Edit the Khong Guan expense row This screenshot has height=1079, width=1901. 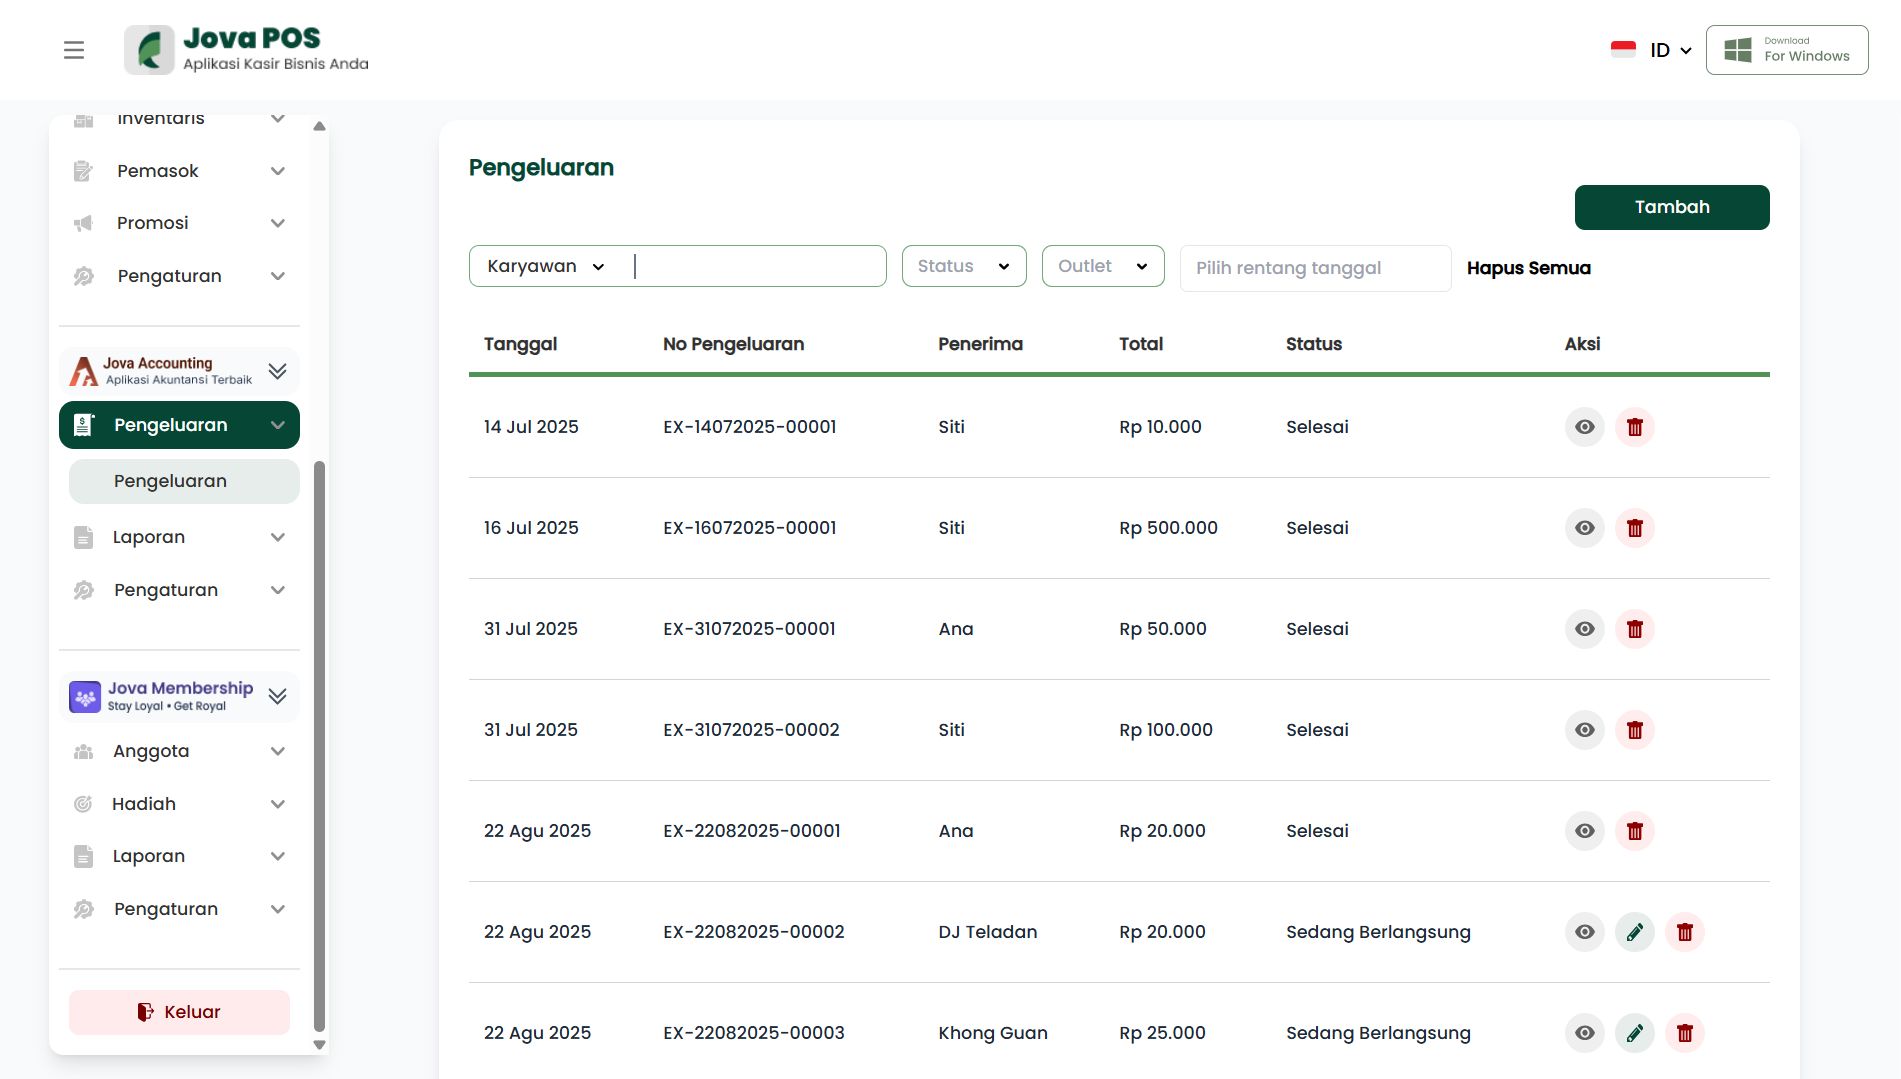[1634, 1033]
